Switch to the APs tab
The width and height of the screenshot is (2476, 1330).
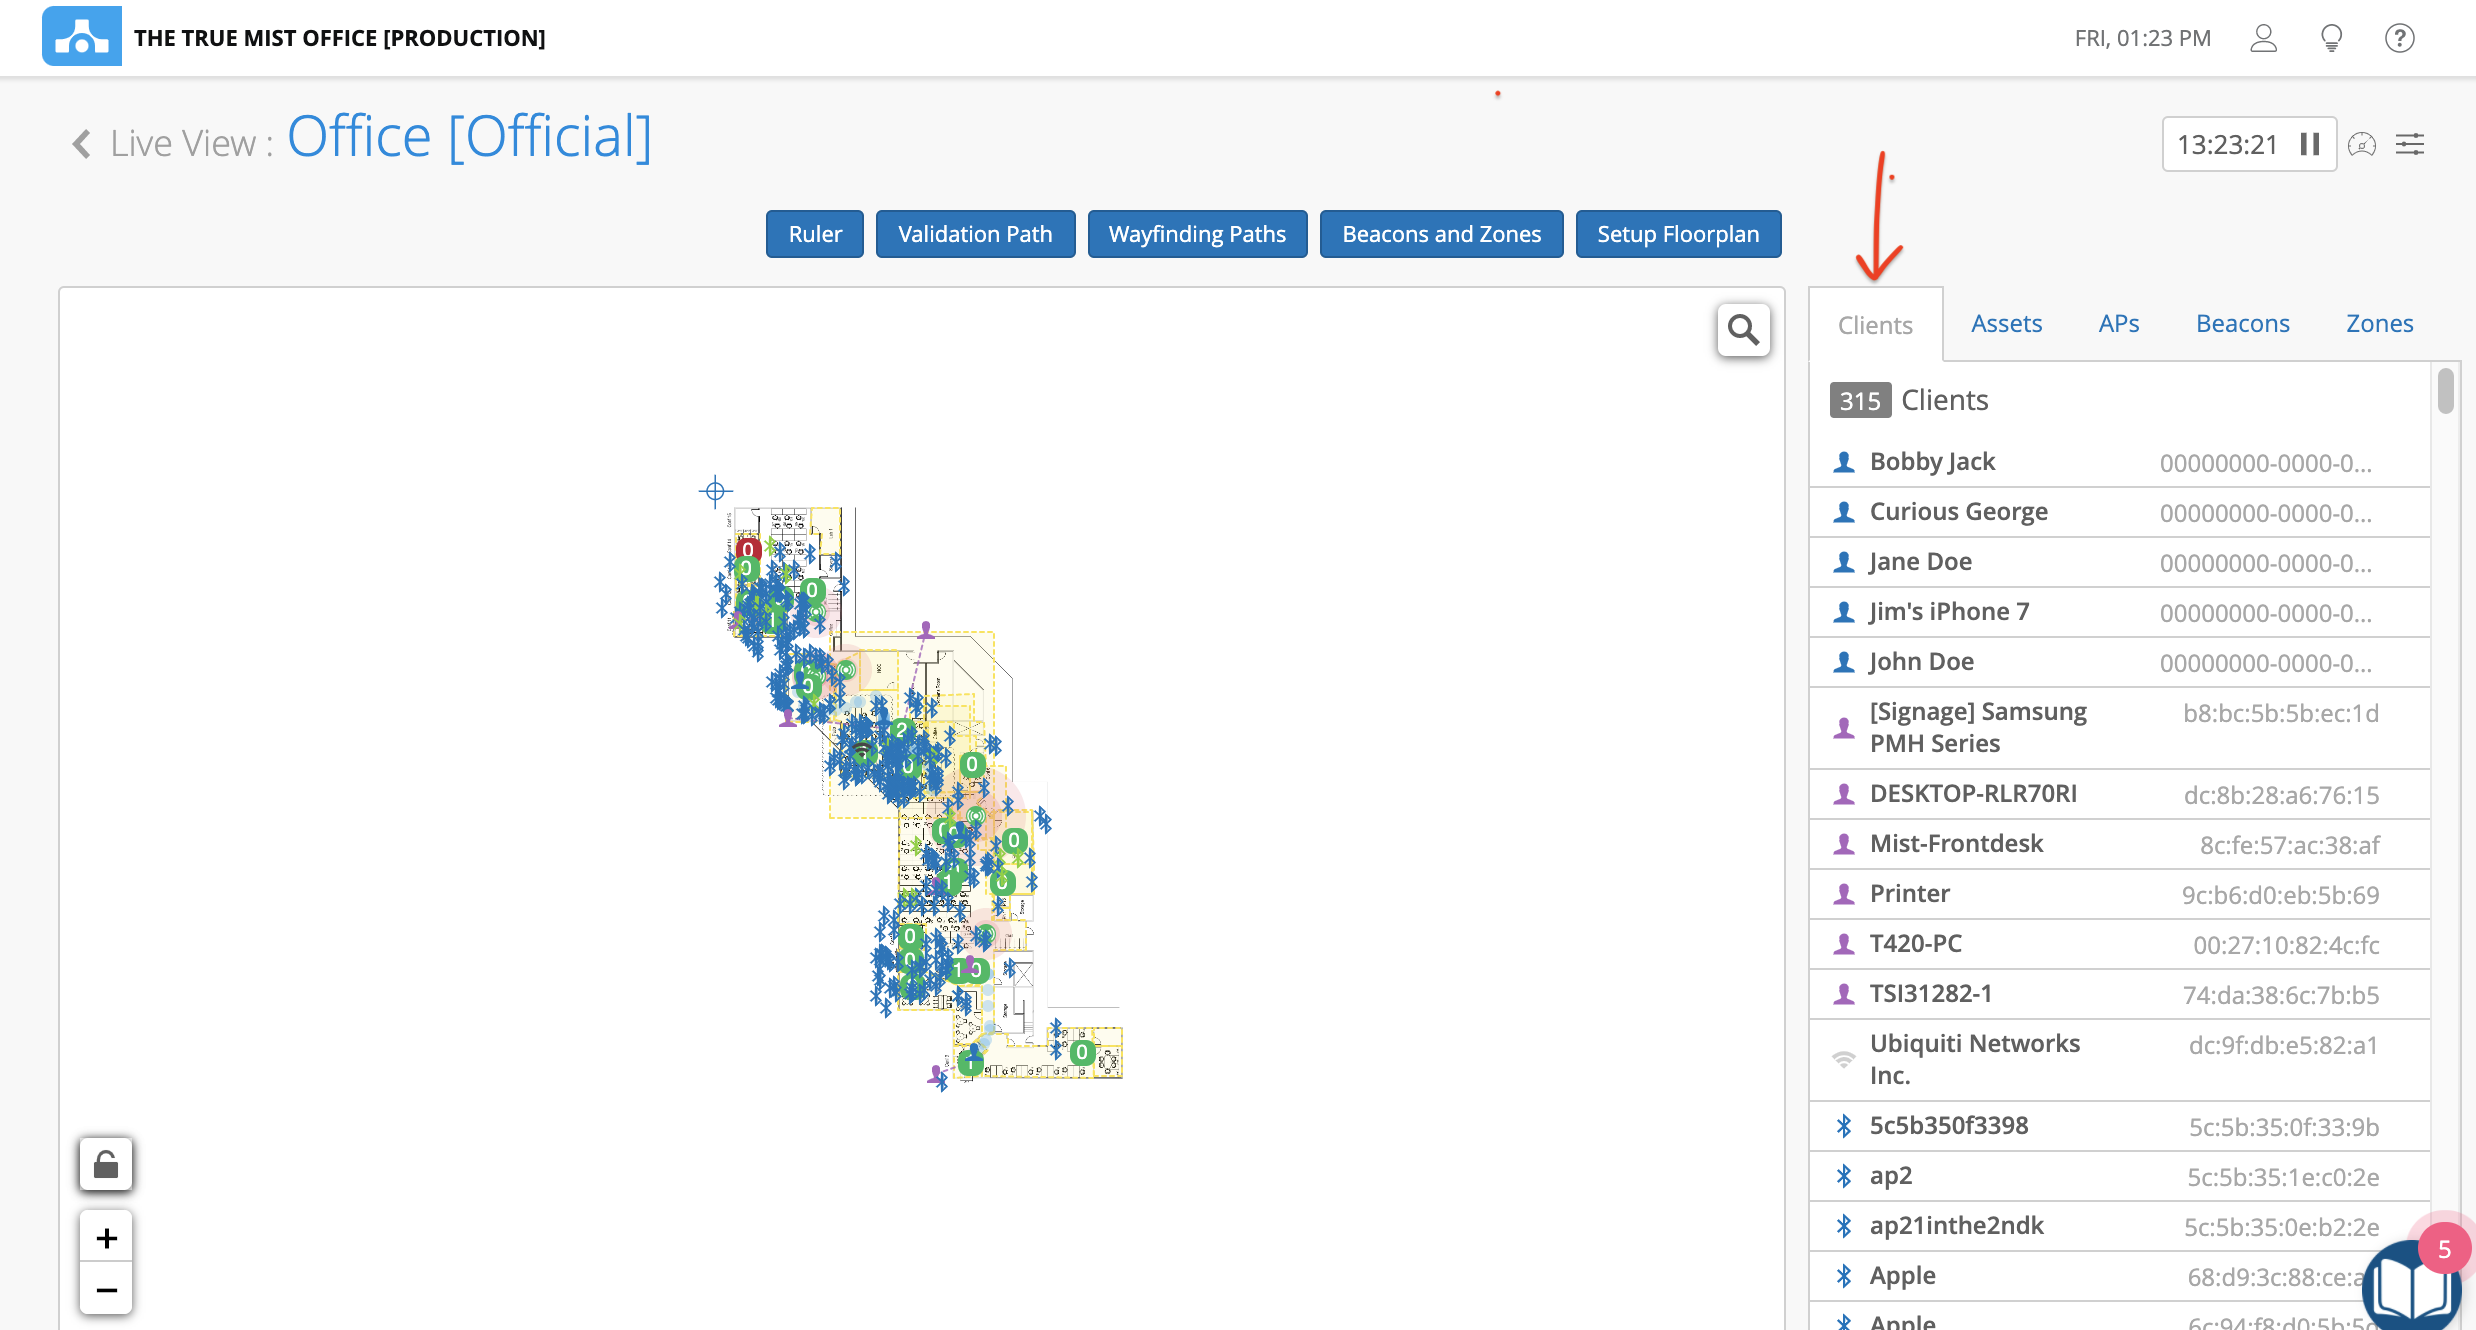click(2118, 323)
